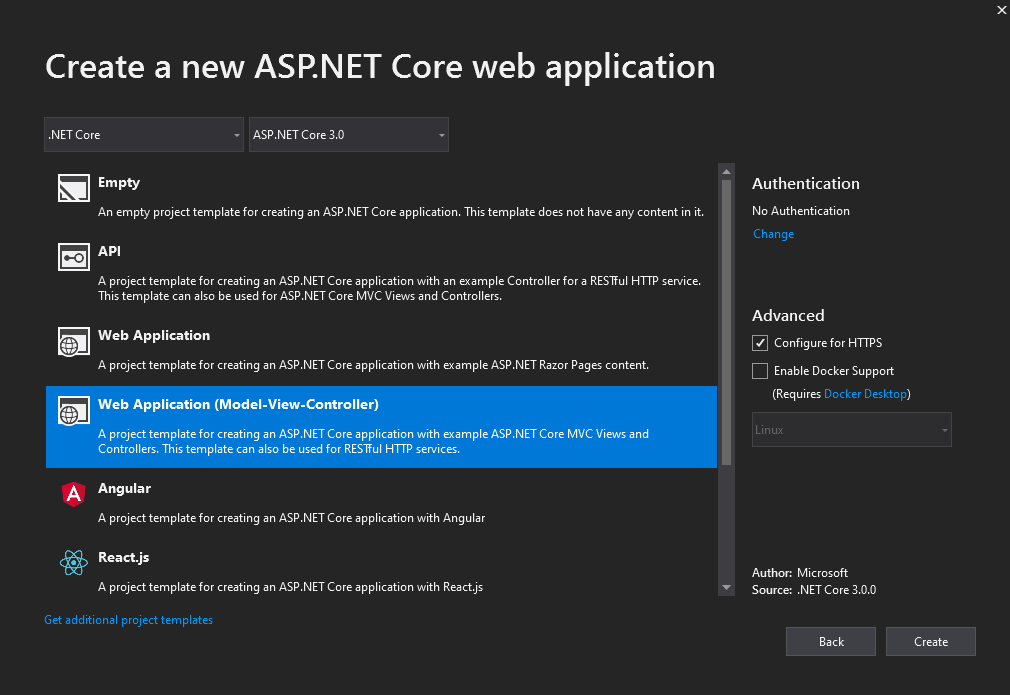The height and width of the screenshot is (695, 1010).
Task: Click the scrollbar down arrow
Action: click(x=726, y=587)
